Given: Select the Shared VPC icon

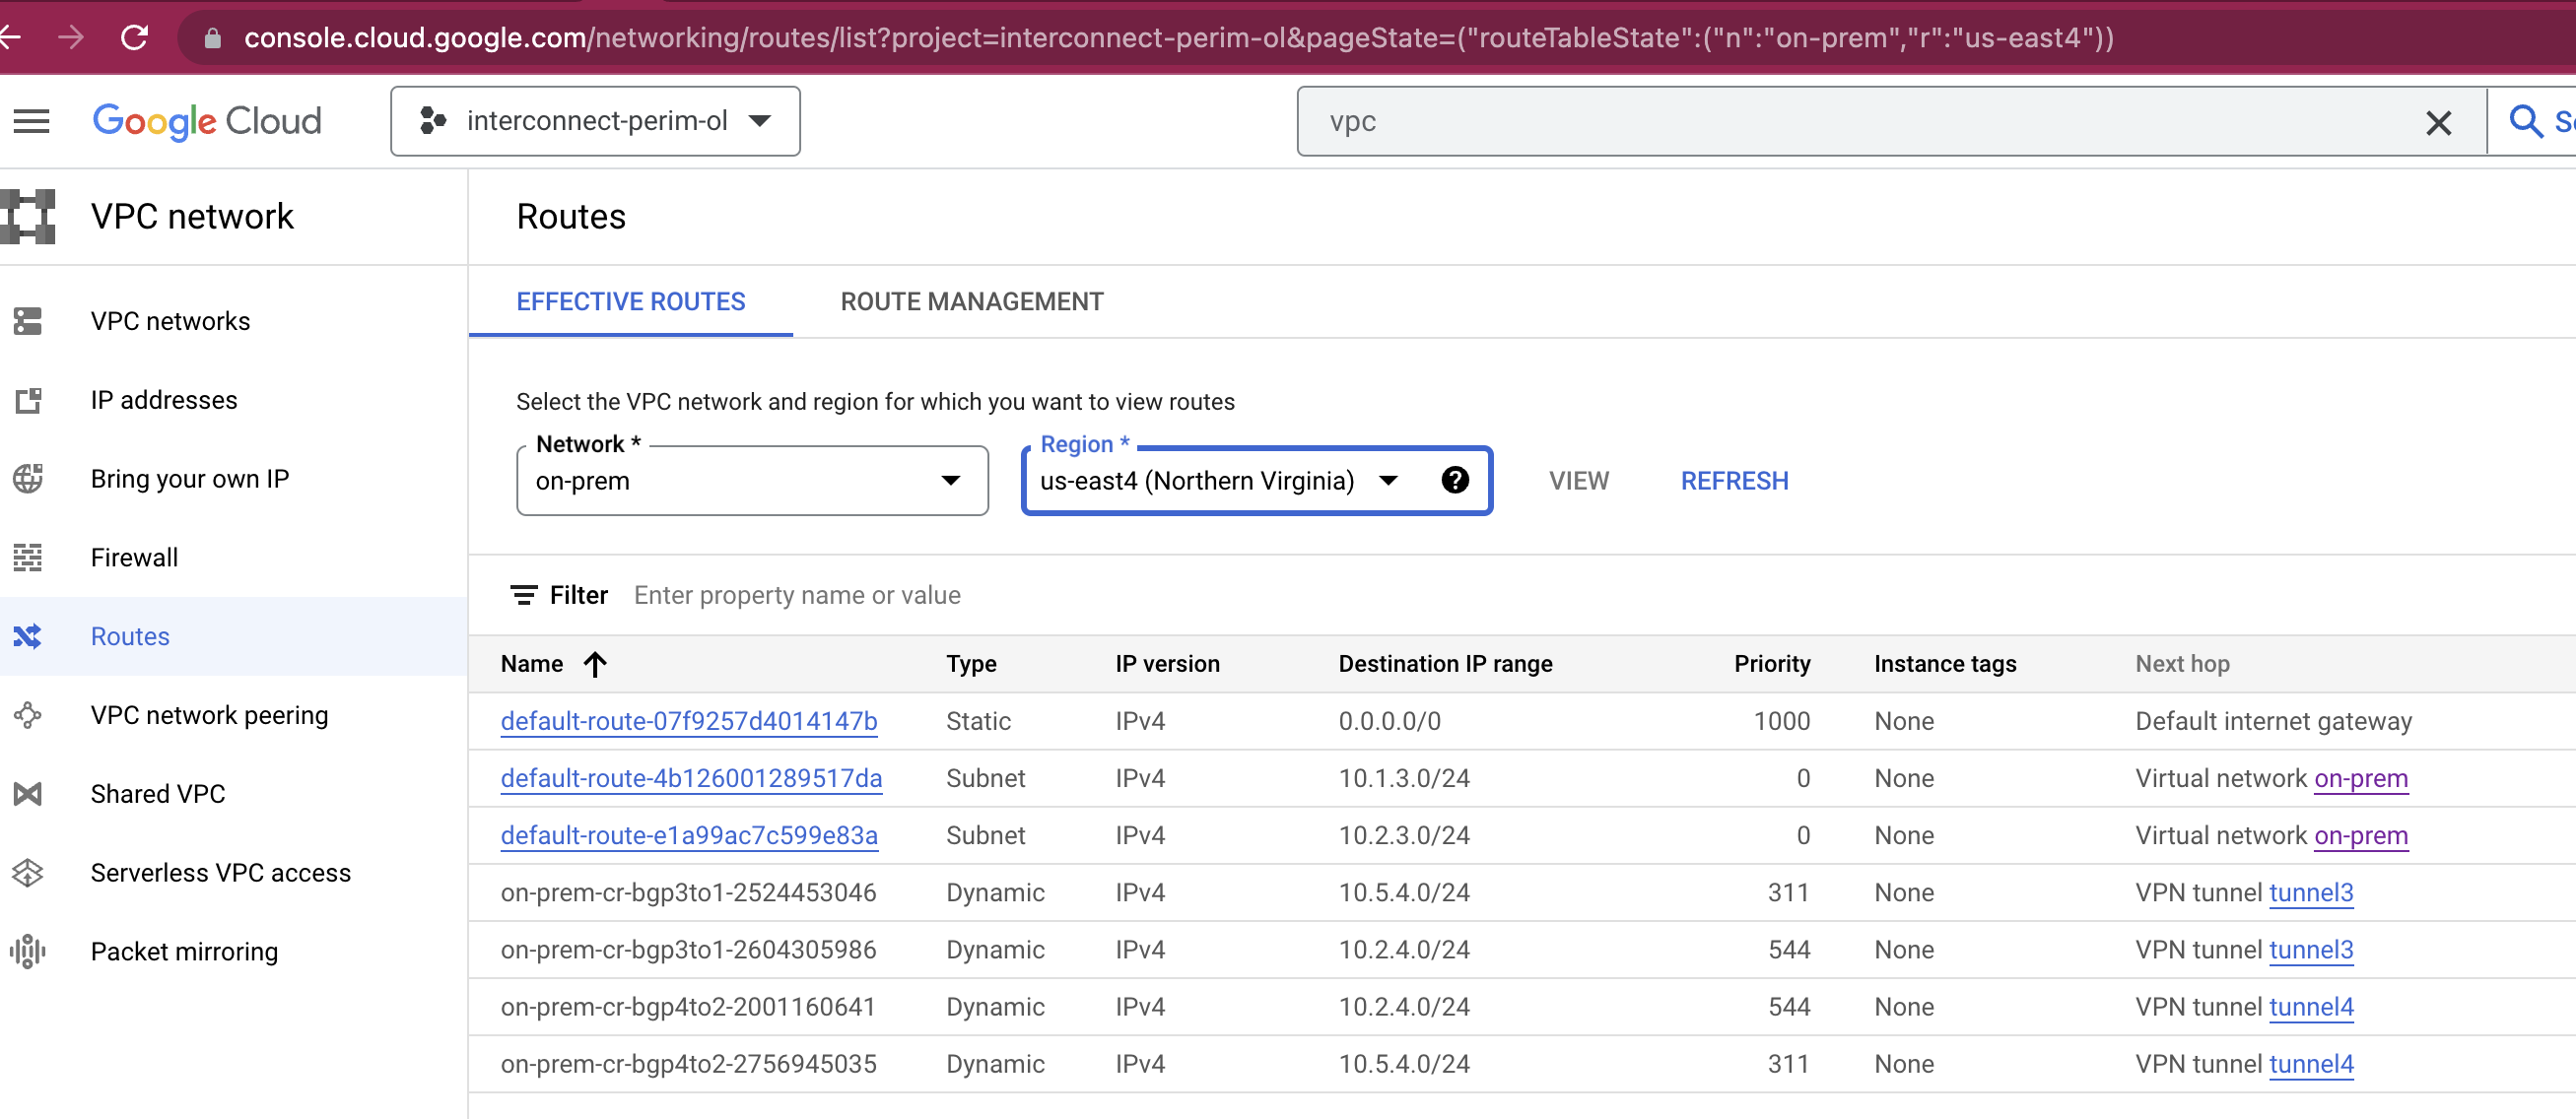Looking at the screenshot, I should point(29,793).
